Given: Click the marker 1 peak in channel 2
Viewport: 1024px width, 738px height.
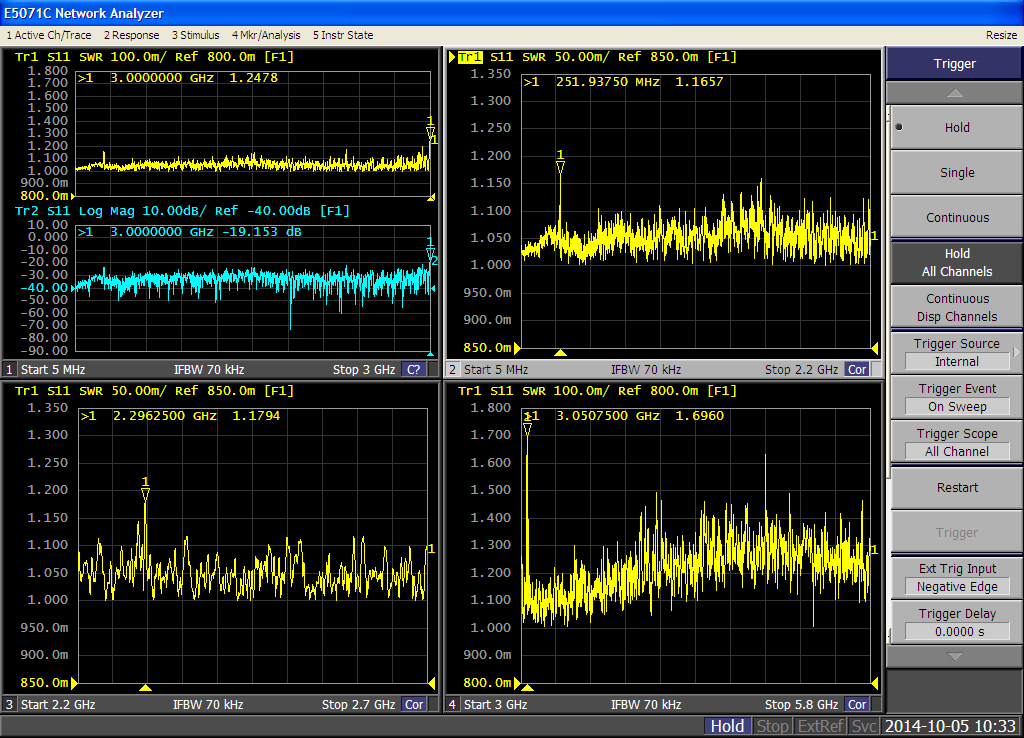Looking at the screenshot, I should [x=560, y=166].
